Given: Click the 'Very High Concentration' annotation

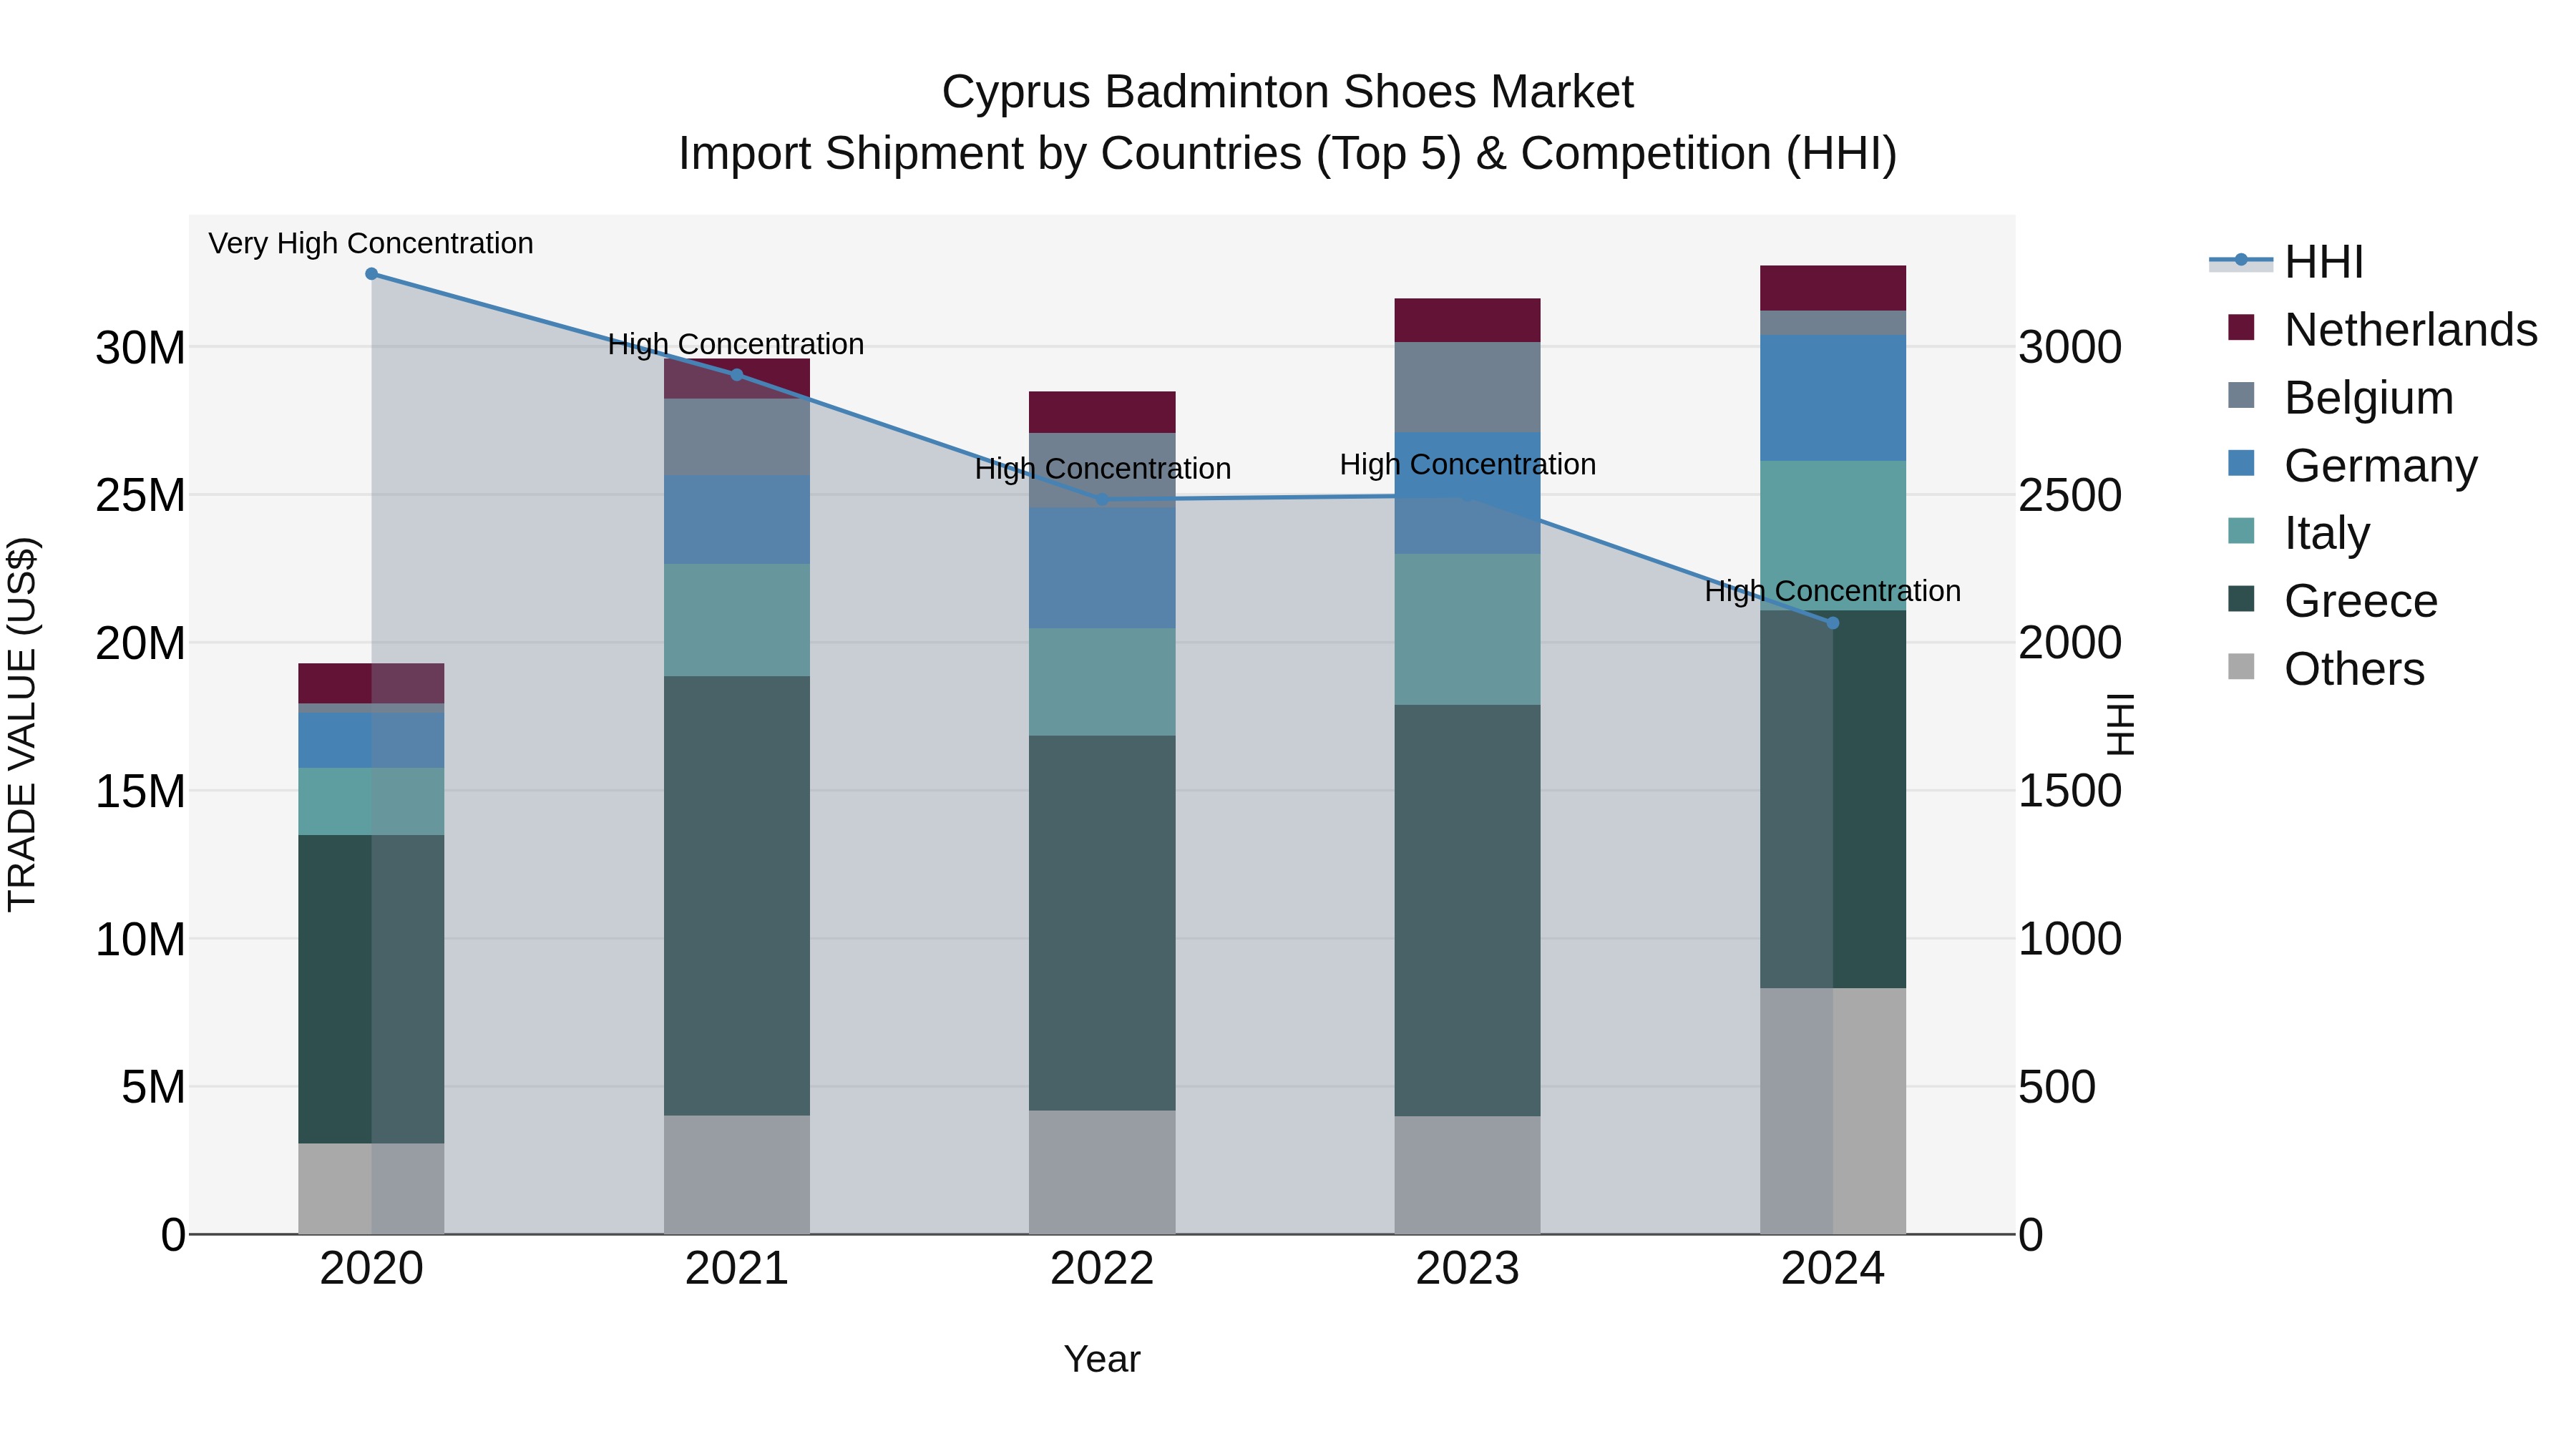Looking at the screenshot, I should (371, 243).
